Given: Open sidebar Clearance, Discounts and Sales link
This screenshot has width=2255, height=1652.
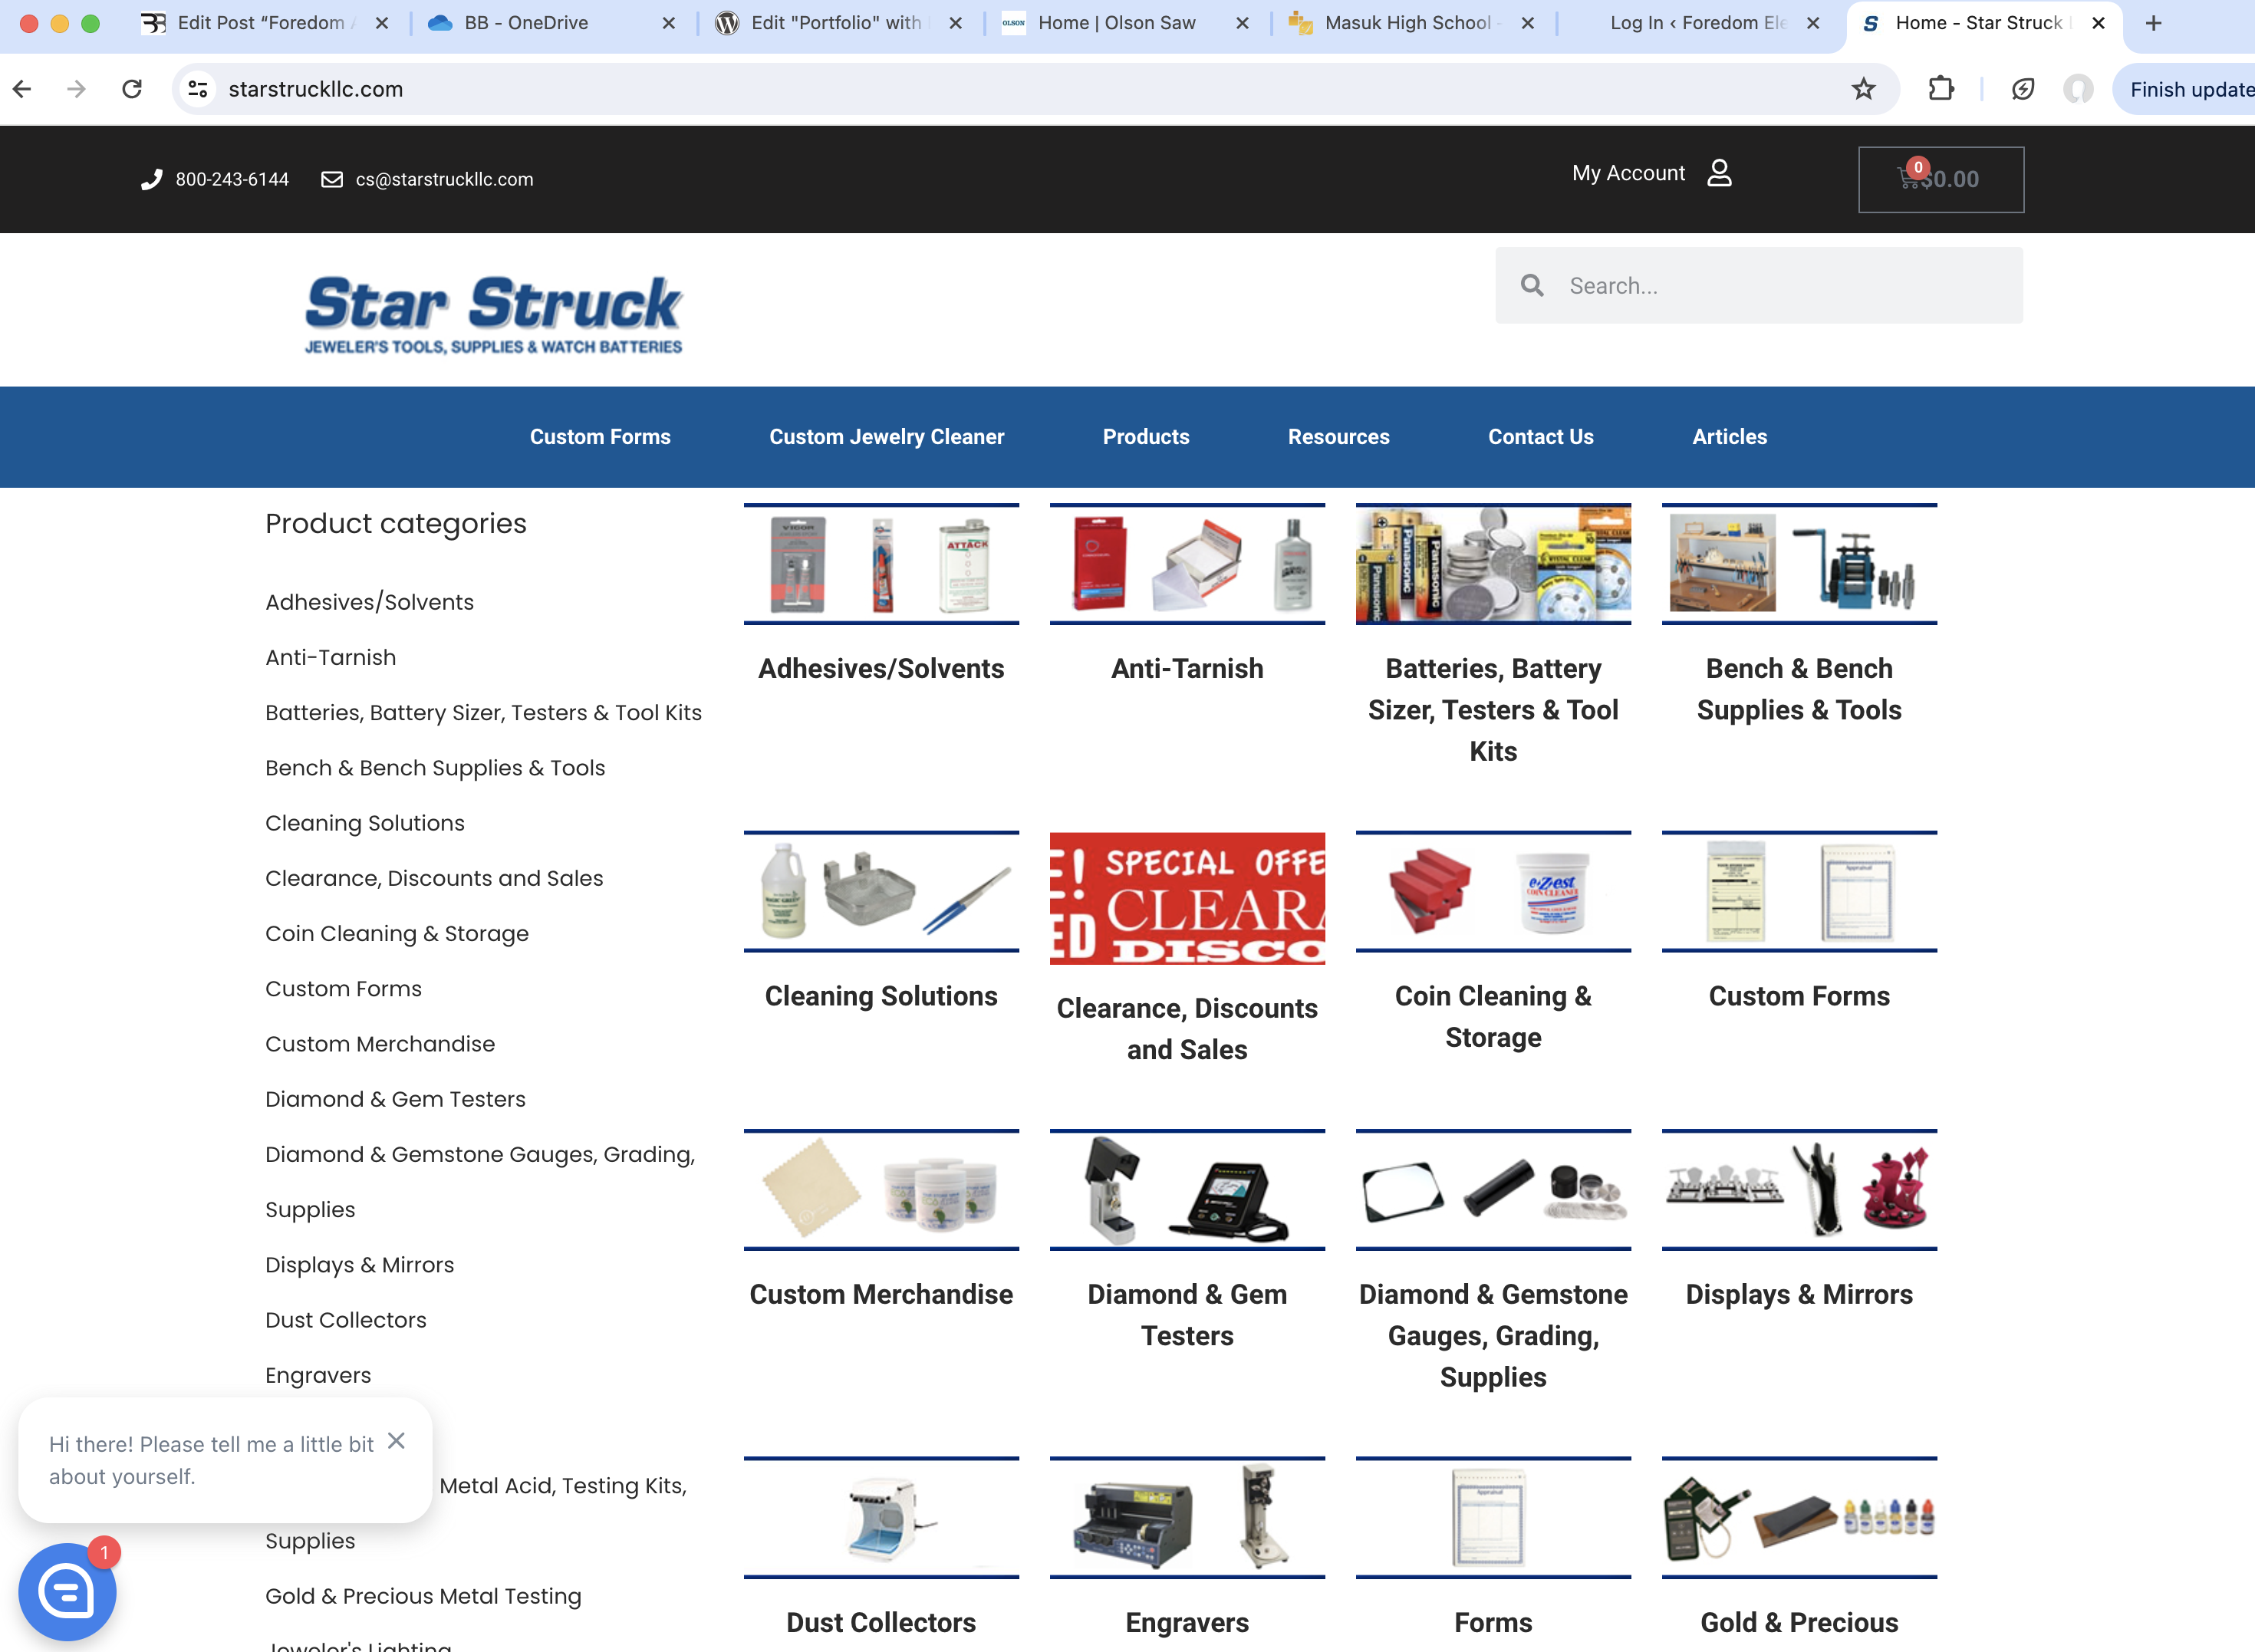Looking at the screenshot, I should [434, 878].
